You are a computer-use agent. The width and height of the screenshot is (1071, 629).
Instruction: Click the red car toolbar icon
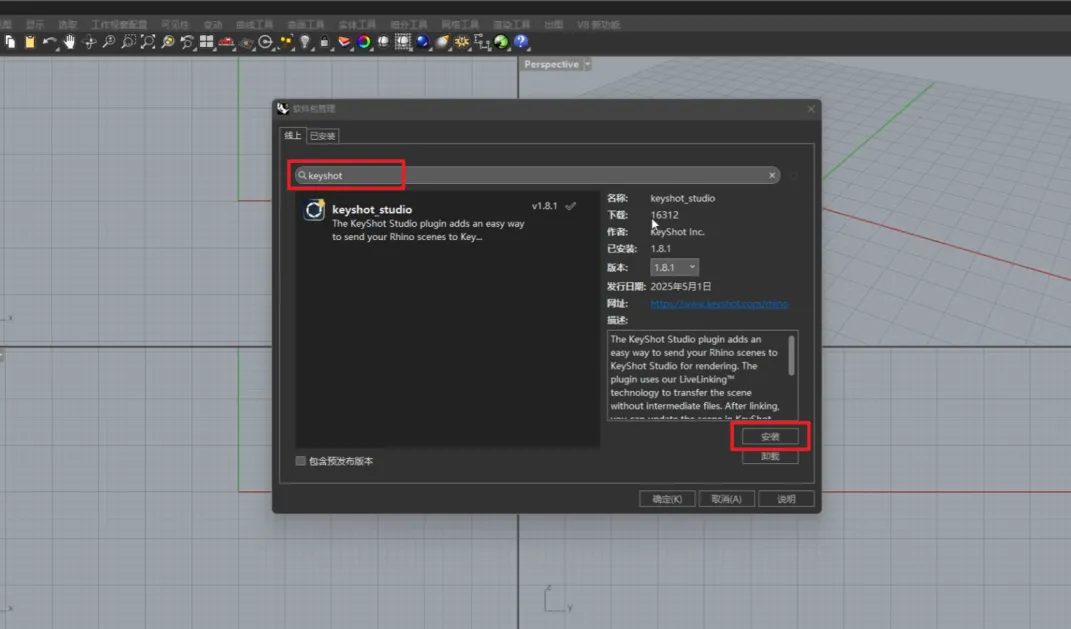[x=226, y=42]
